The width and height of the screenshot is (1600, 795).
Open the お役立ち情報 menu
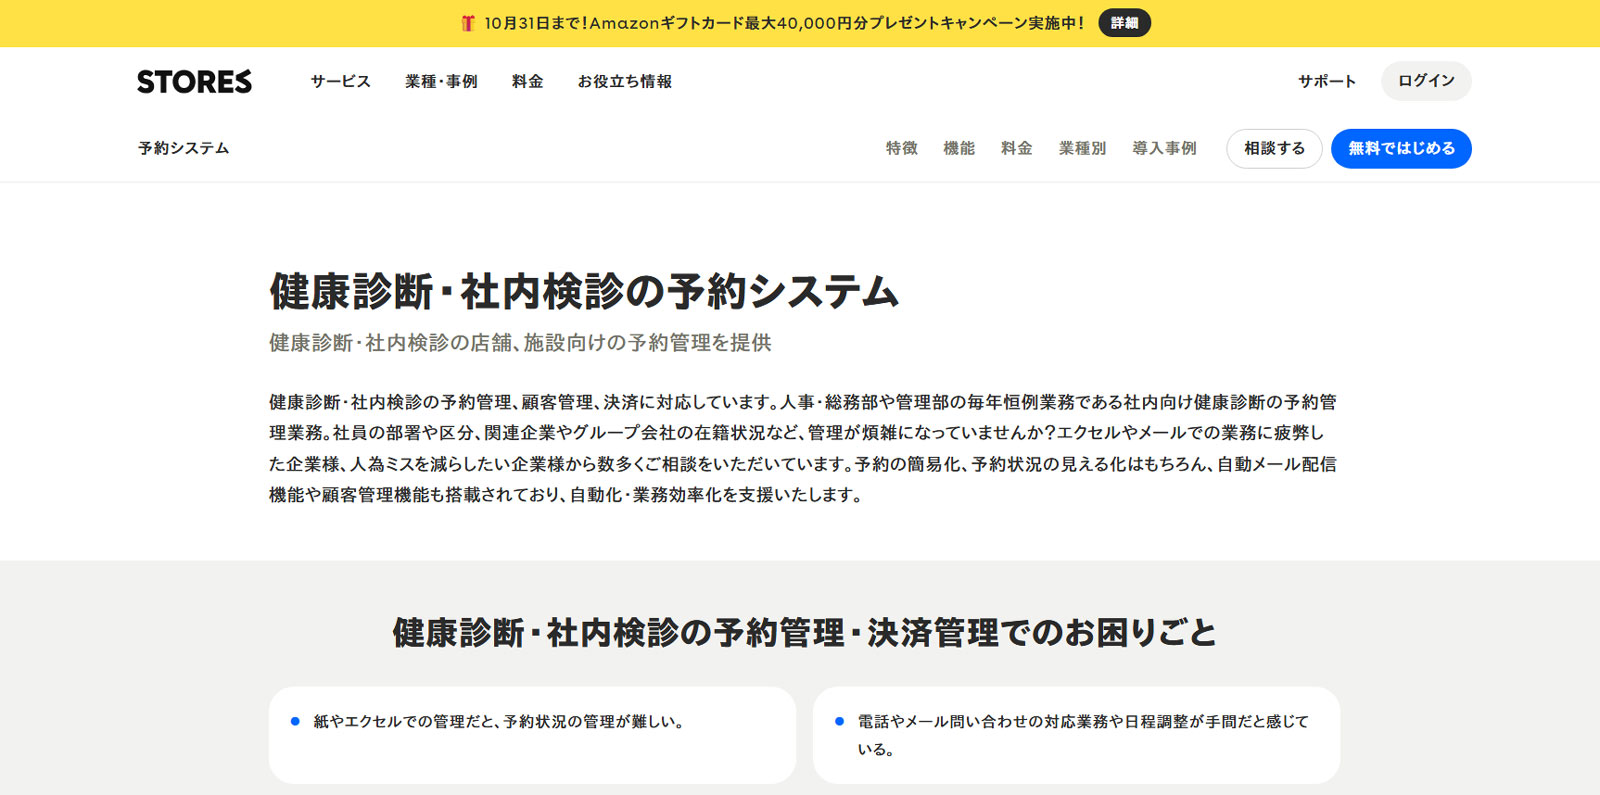pyautogui.click(x=624, y=81)
